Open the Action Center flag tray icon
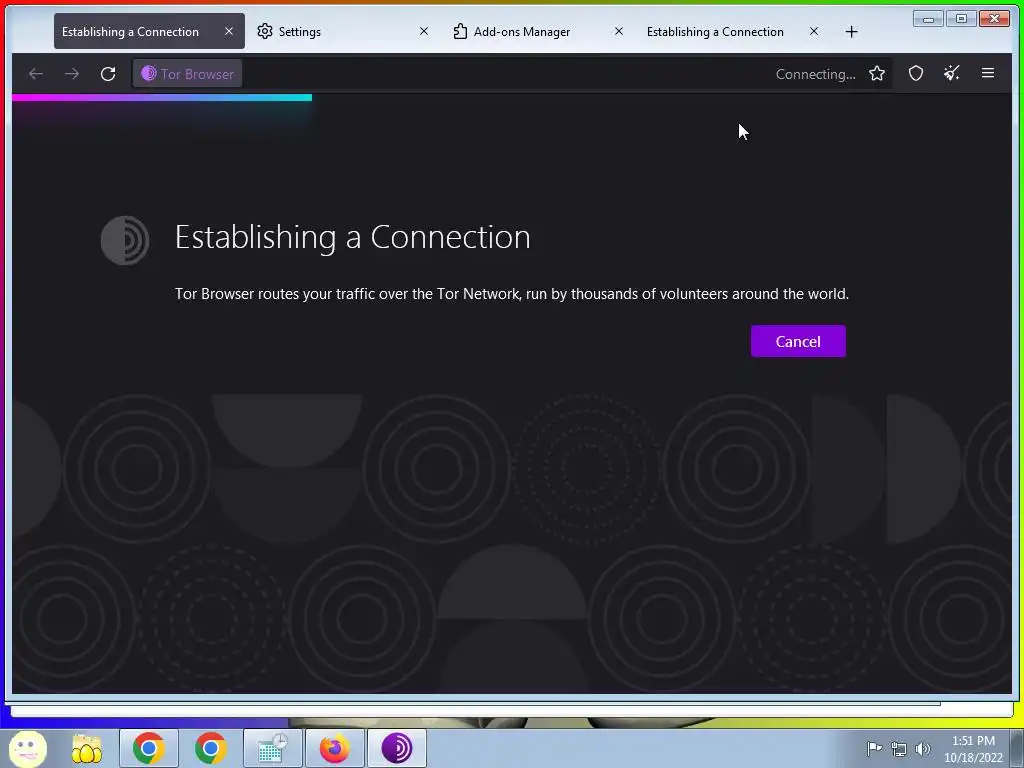This screenshot has width=1024, height=768. [874, 748]
